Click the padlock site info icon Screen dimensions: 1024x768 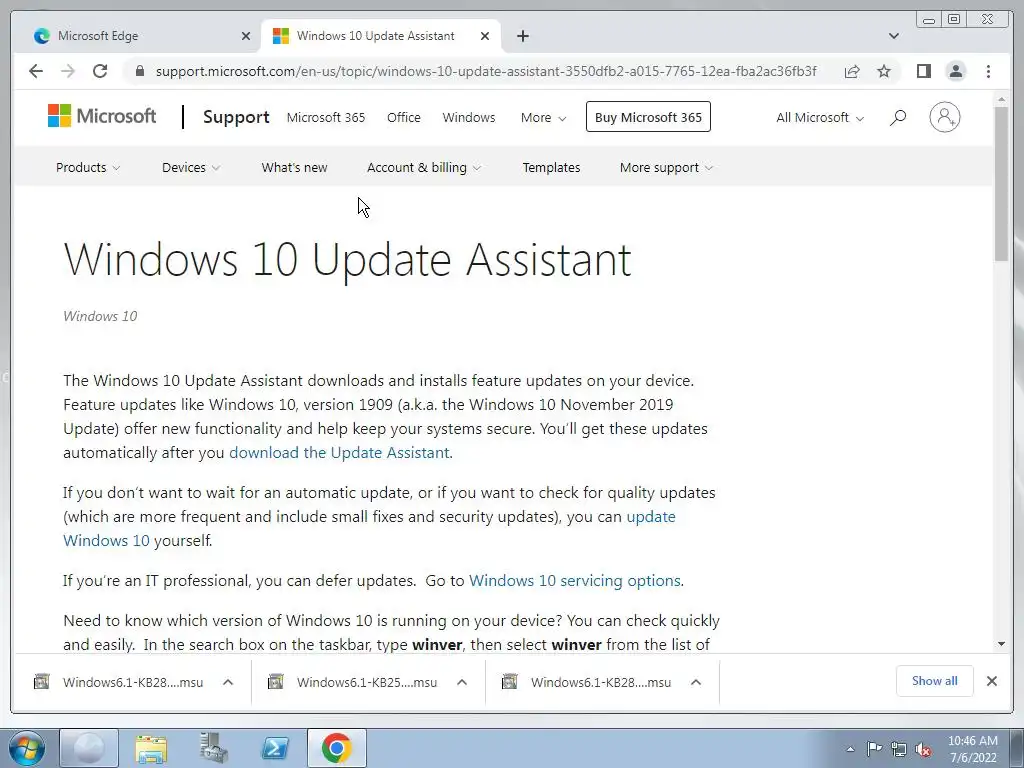point(139,71)
